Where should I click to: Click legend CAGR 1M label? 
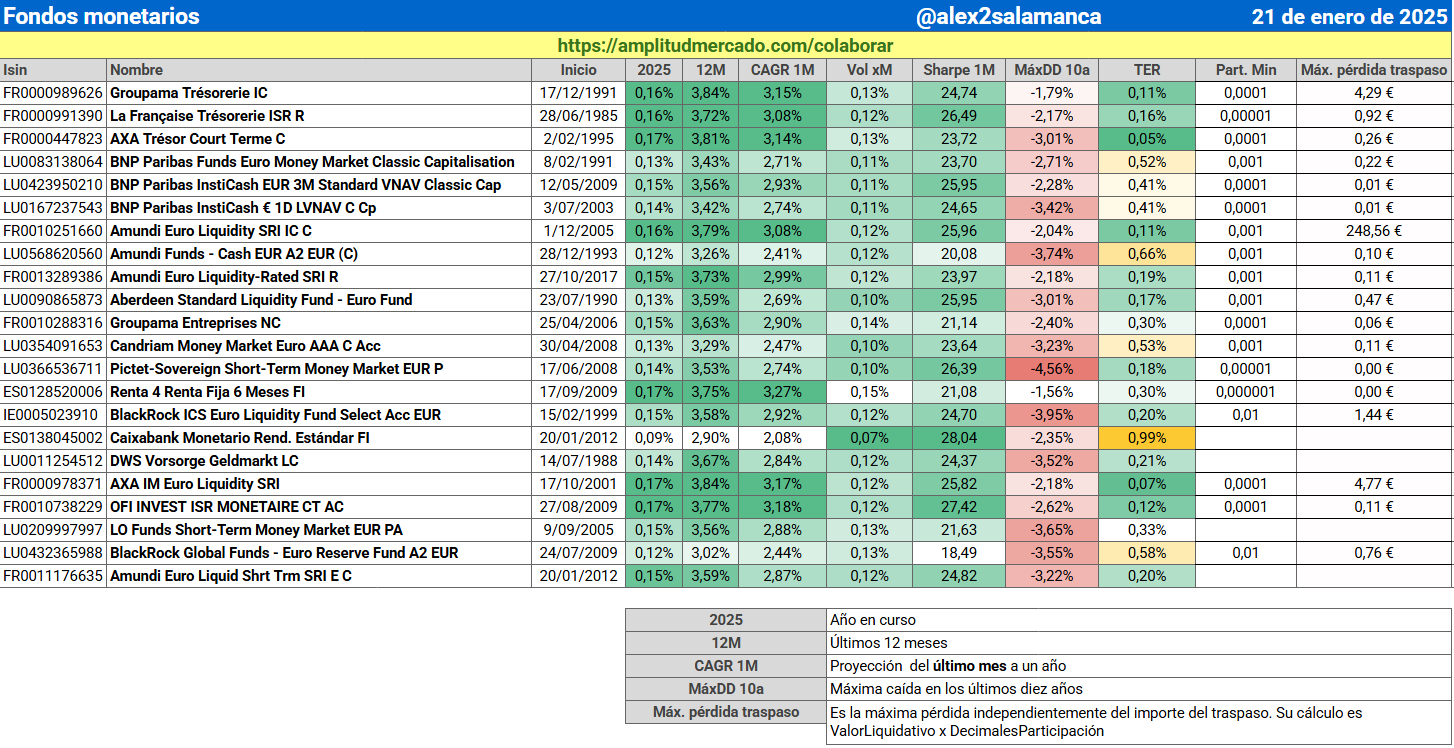pyautogui.click(x=726, y=666)
